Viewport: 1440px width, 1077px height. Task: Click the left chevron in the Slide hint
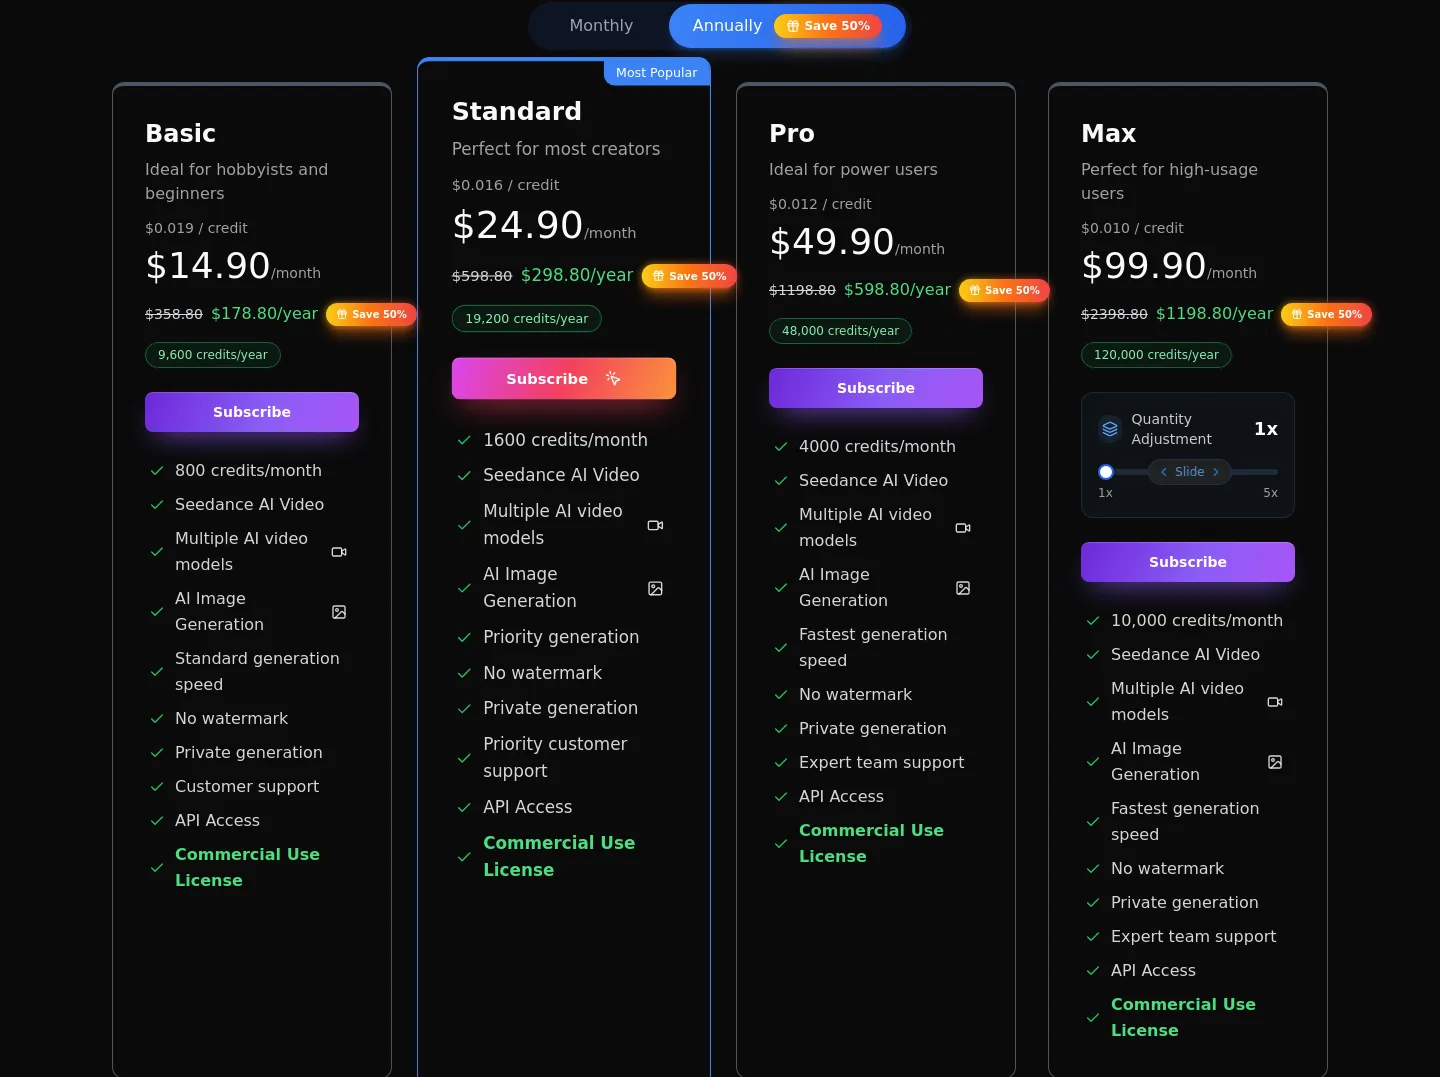(x=1164, y=472)
